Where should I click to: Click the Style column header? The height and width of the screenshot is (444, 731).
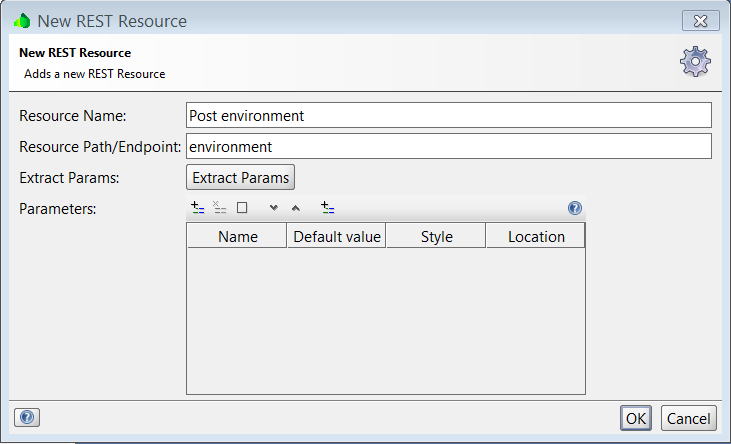(x=436, y=236)
